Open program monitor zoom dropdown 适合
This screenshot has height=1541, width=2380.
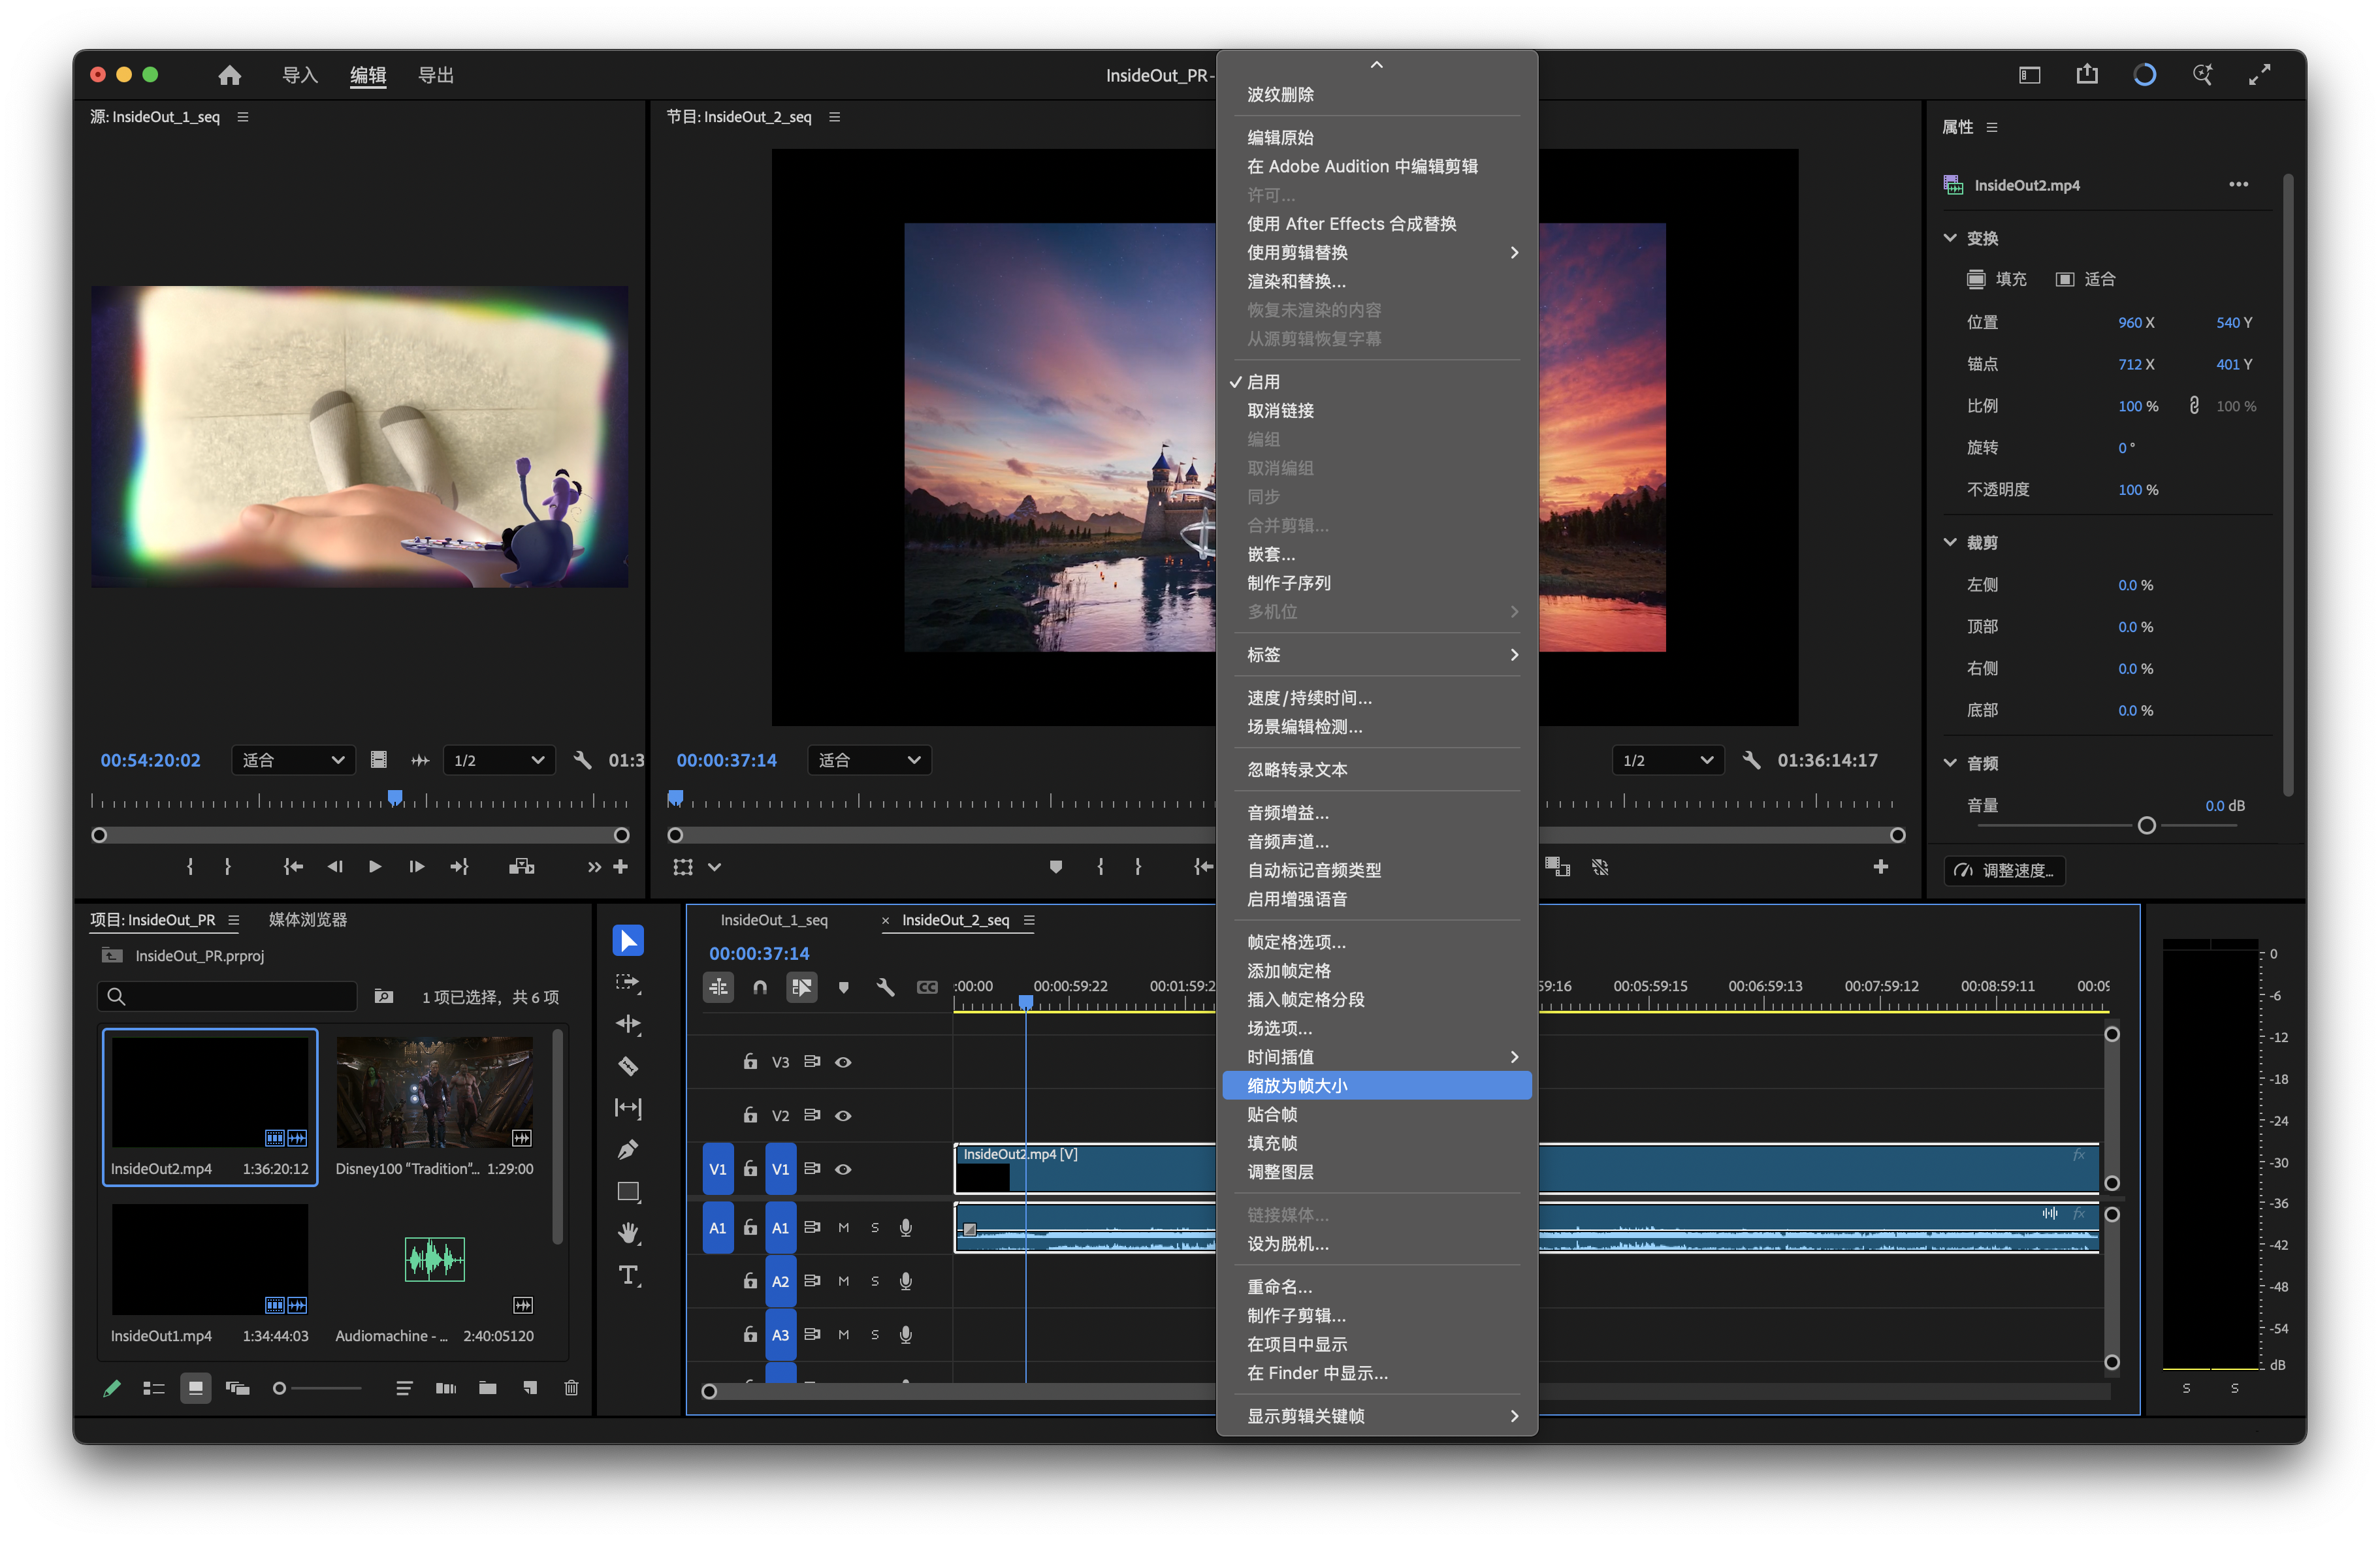coord(868,760)
